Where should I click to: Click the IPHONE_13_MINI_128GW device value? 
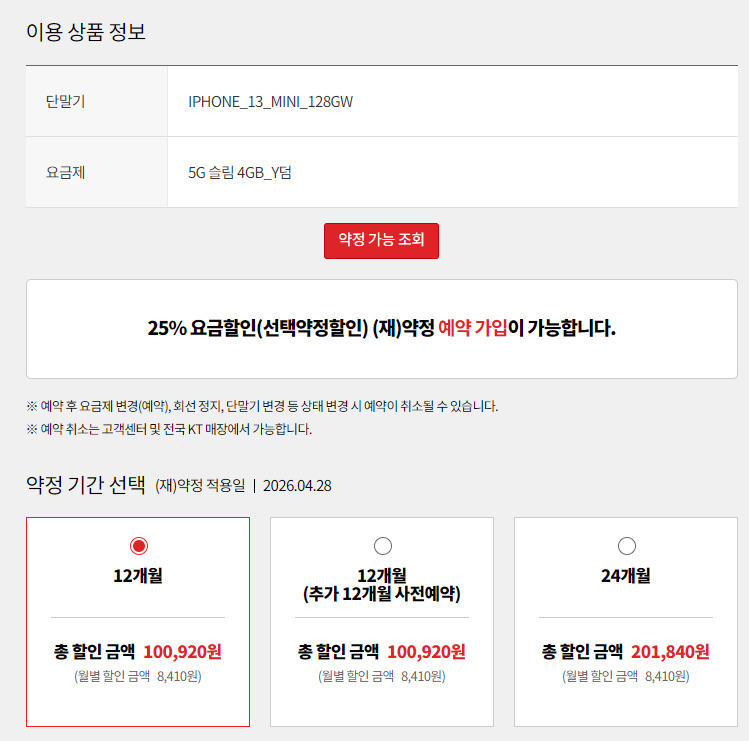pyautogui.click(x=270, y=101)
